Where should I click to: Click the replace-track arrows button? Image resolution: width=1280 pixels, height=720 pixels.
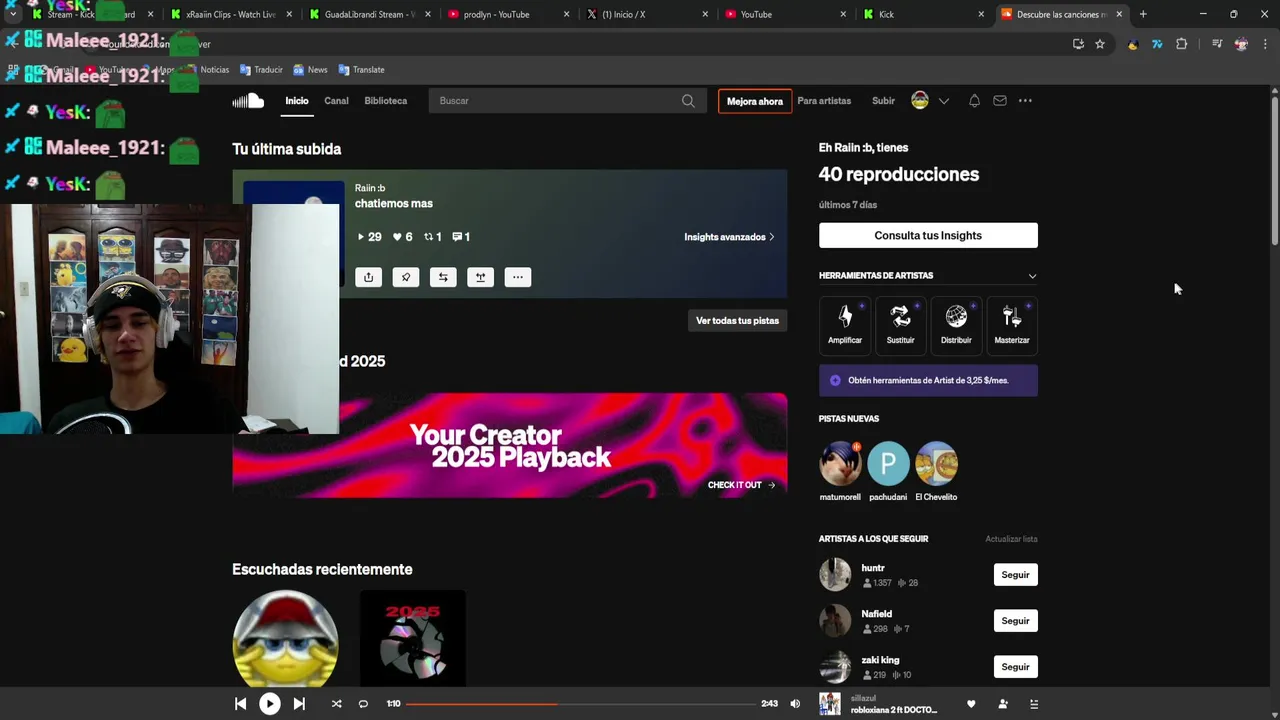click(x=443, y=277)
